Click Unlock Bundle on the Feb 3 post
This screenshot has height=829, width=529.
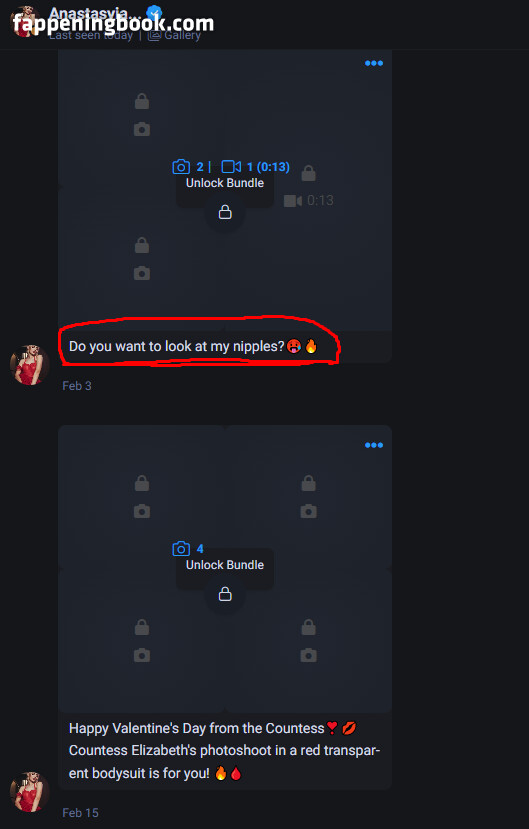(x=225, y=183)
